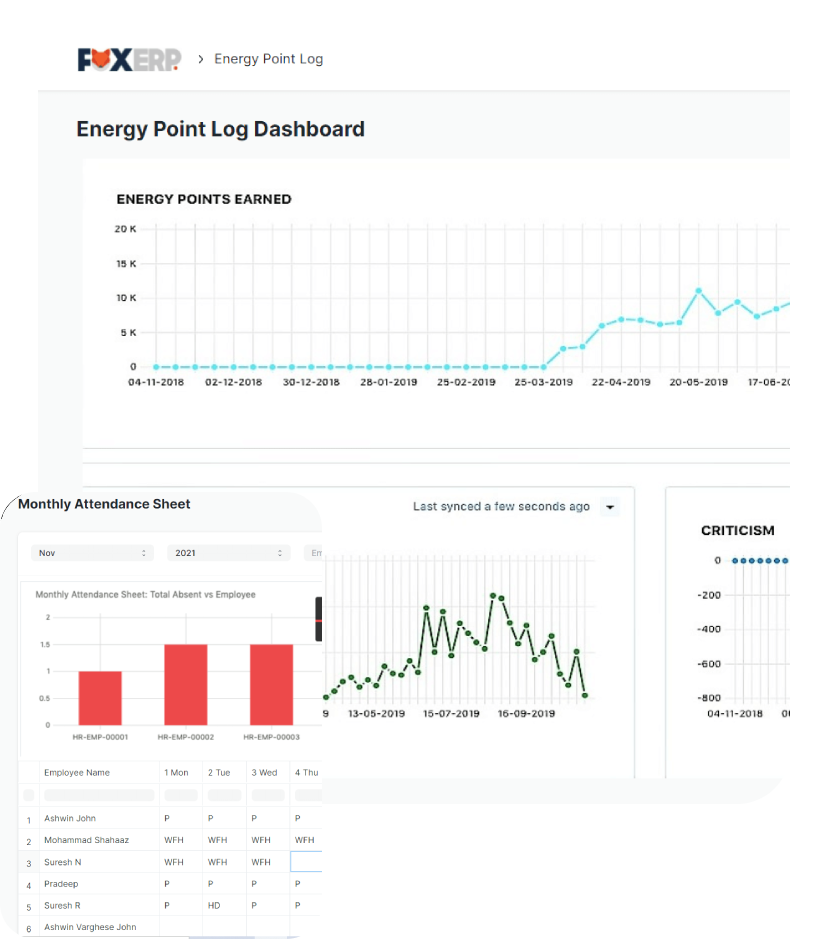Click the HD cell in the Suresh R row
823x939 pixels.
click(214, 906)
